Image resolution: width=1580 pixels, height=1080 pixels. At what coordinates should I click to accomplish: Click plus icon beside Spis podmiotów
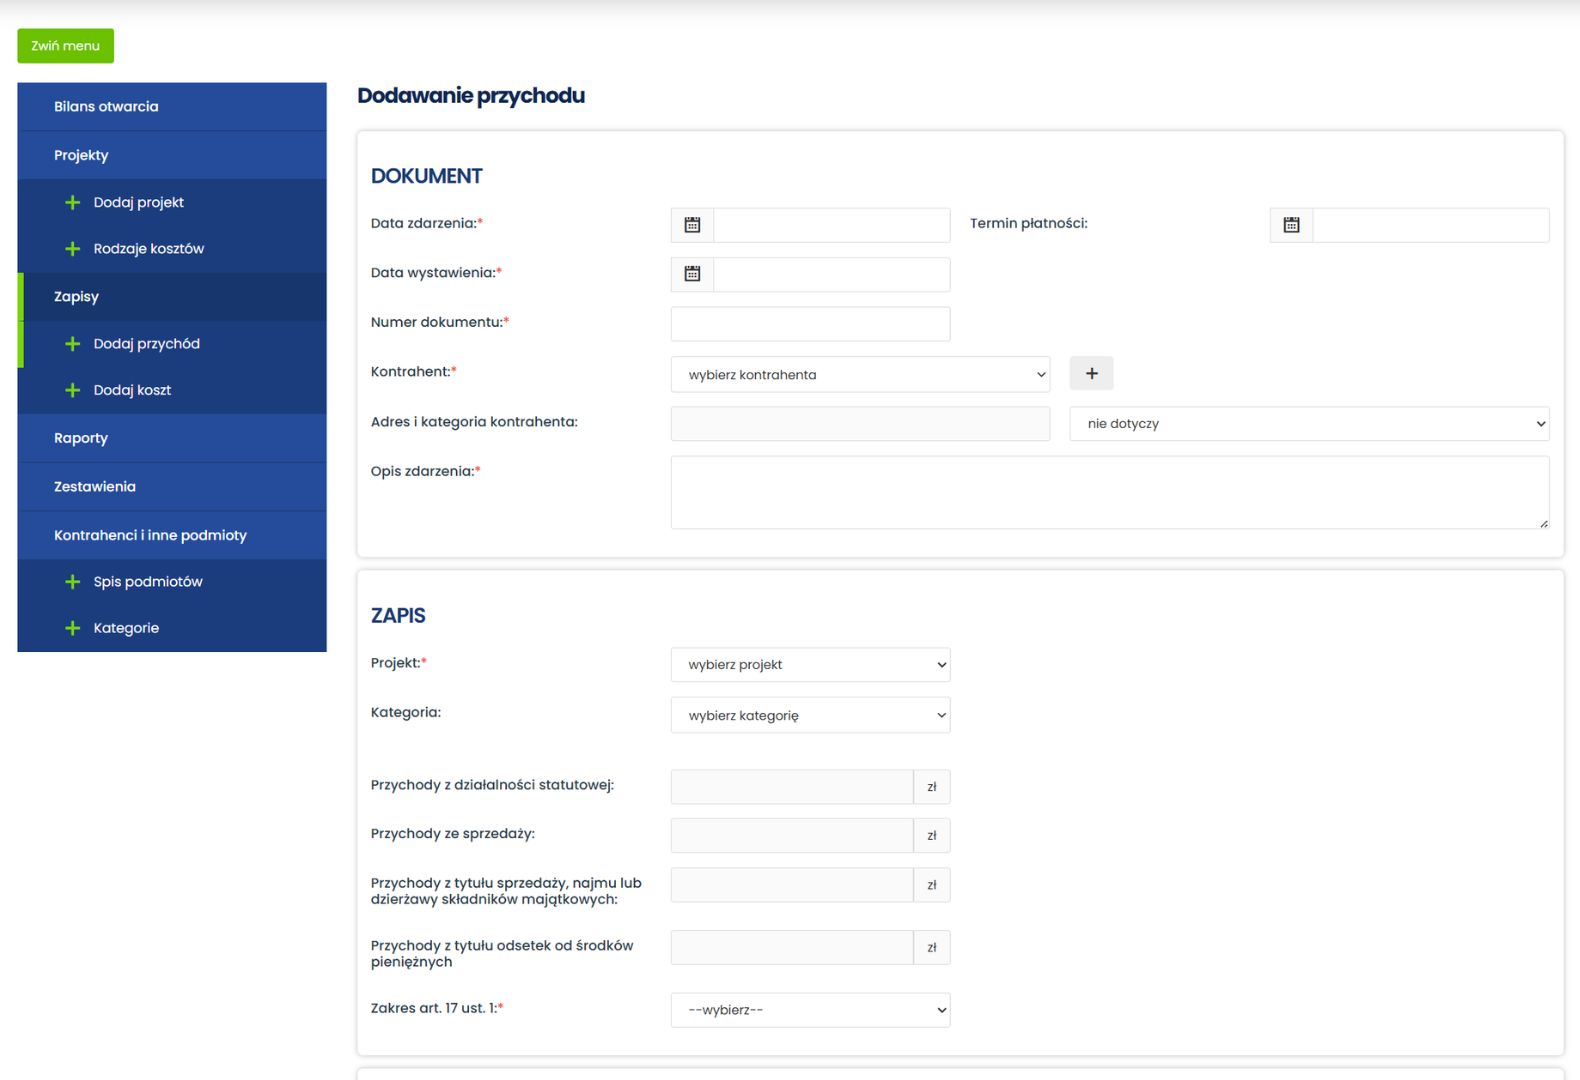point(72,582)
